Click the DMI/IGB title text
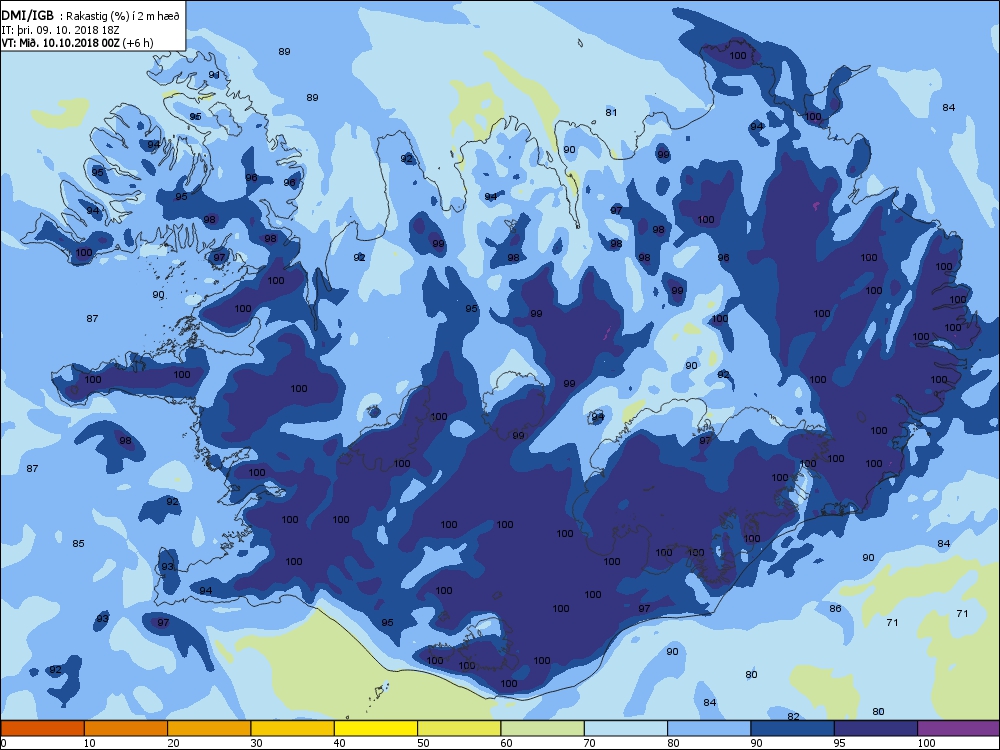The image size is (1000, 750). (27, 16)
